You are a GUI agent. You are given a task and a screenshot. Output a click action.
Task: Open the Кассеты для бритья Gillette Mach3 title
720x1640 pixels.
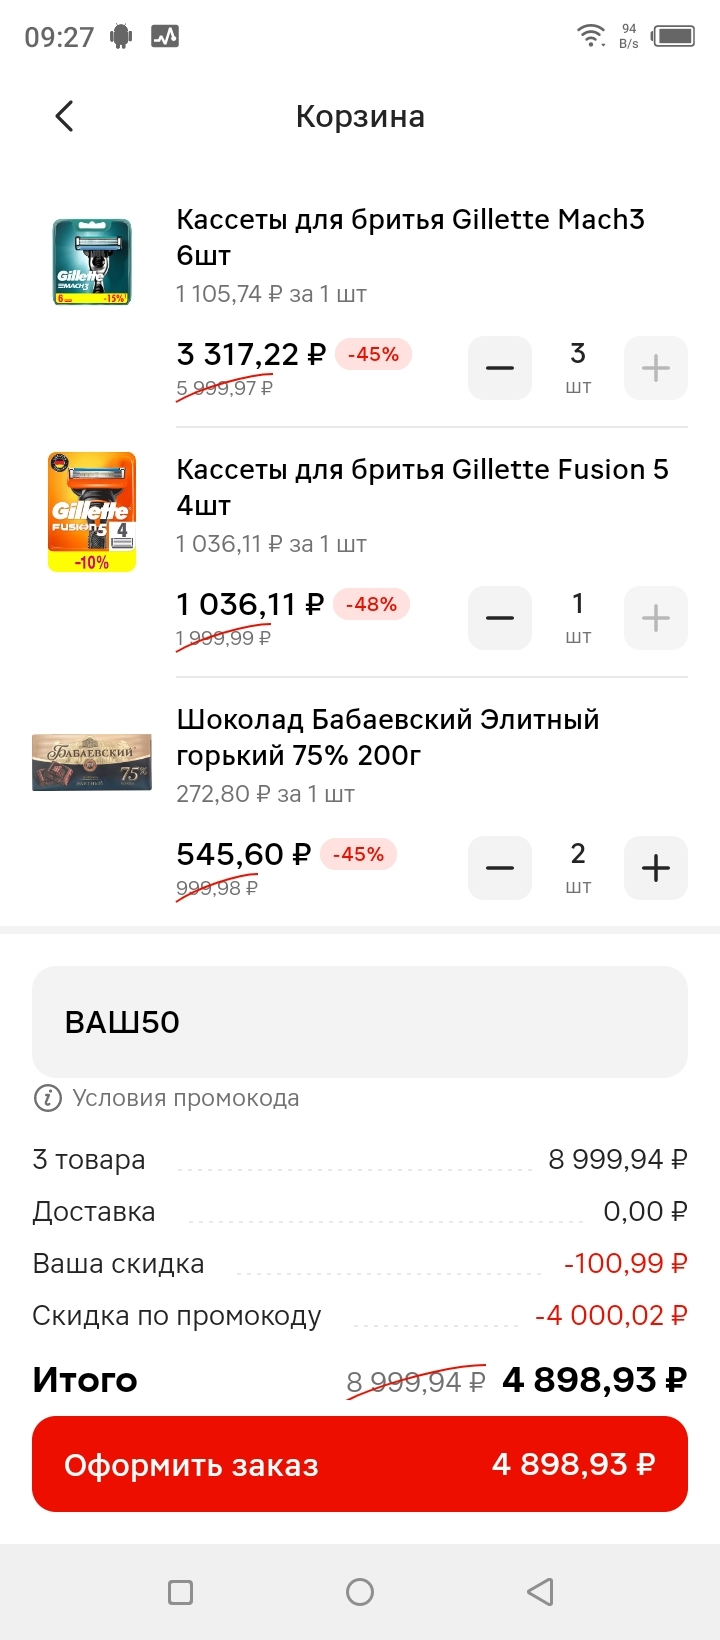tap(410, 237)
